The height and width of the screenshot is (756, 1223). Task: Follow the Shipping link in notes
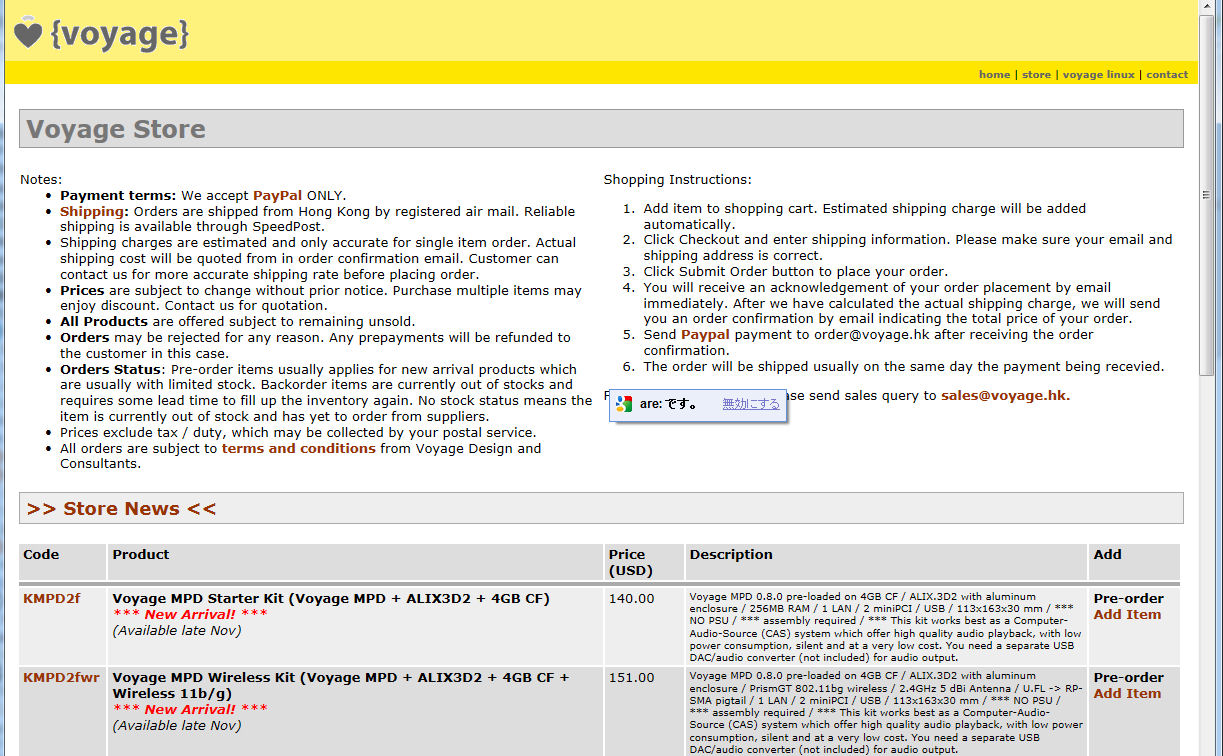point(93,211)
